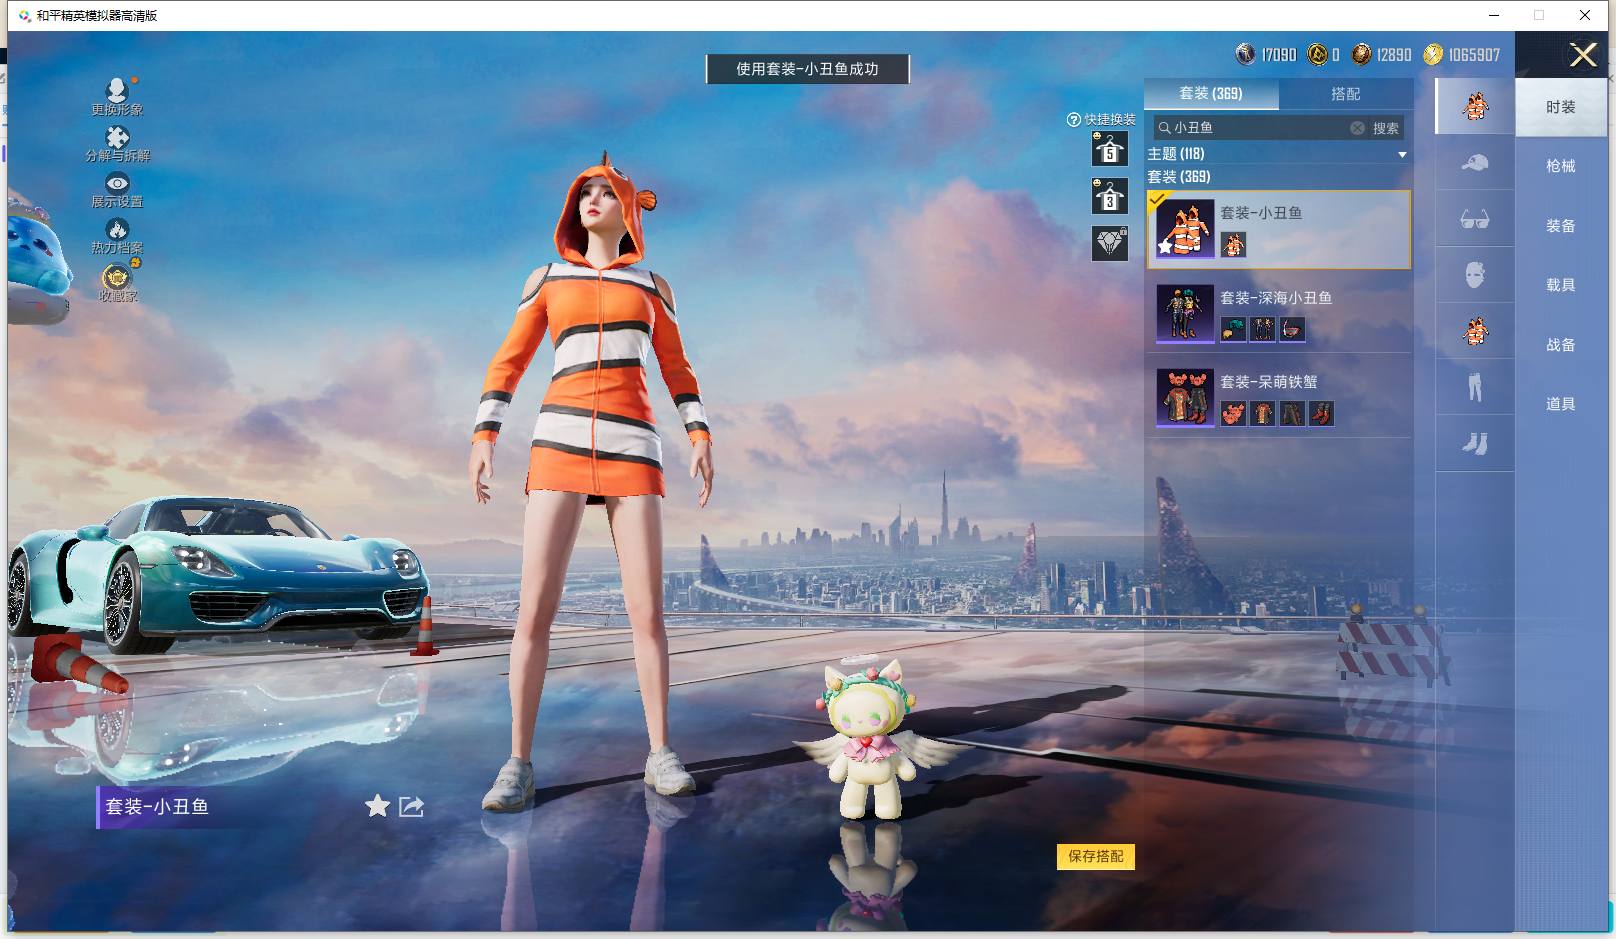Click the small piece icon under 套装-小丑鱼

[x=1233, y=244]
